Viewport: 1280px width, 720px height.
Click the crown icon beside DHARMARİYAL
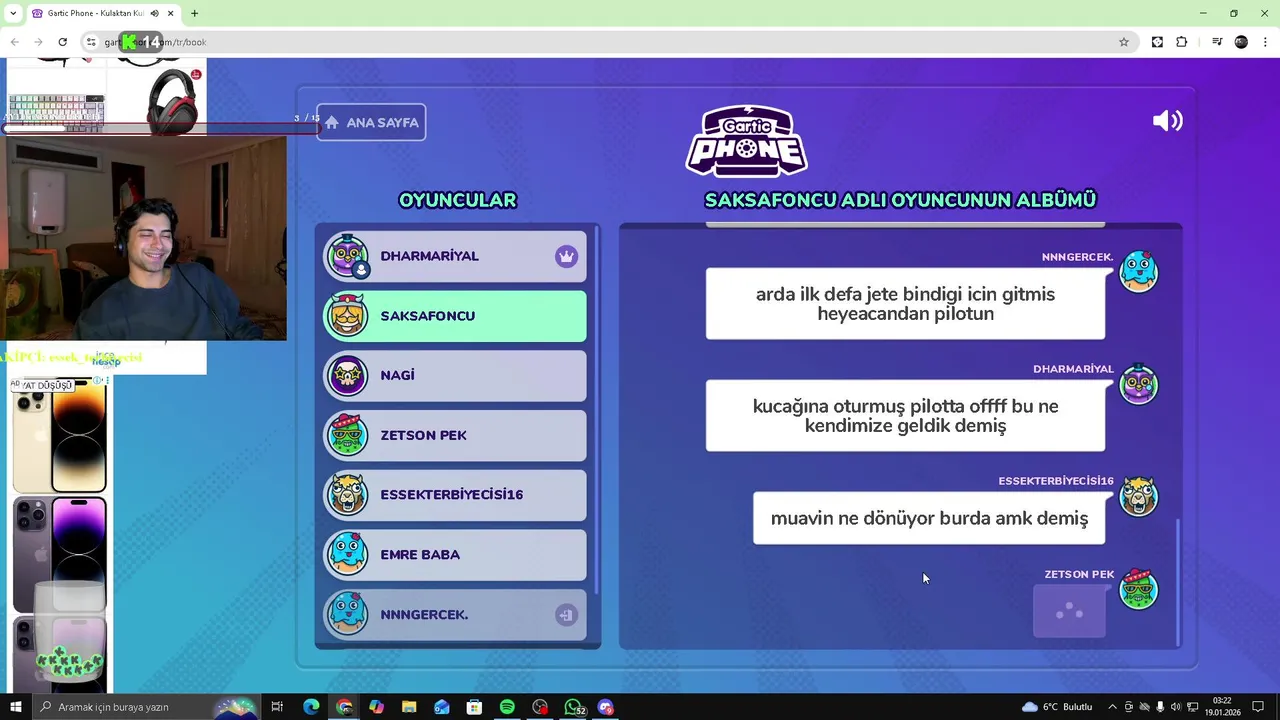tap(566, 256)
